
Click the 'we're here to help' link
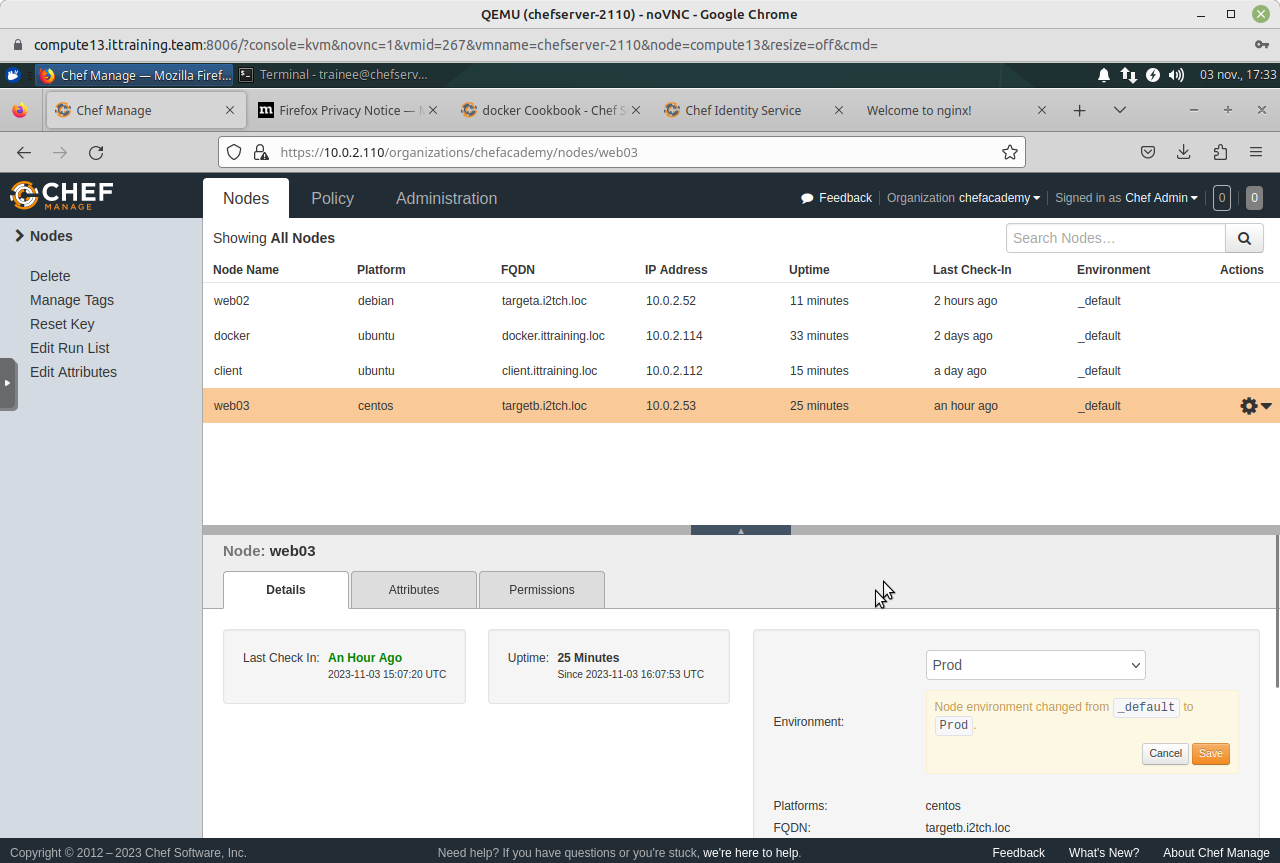[750, 853]
